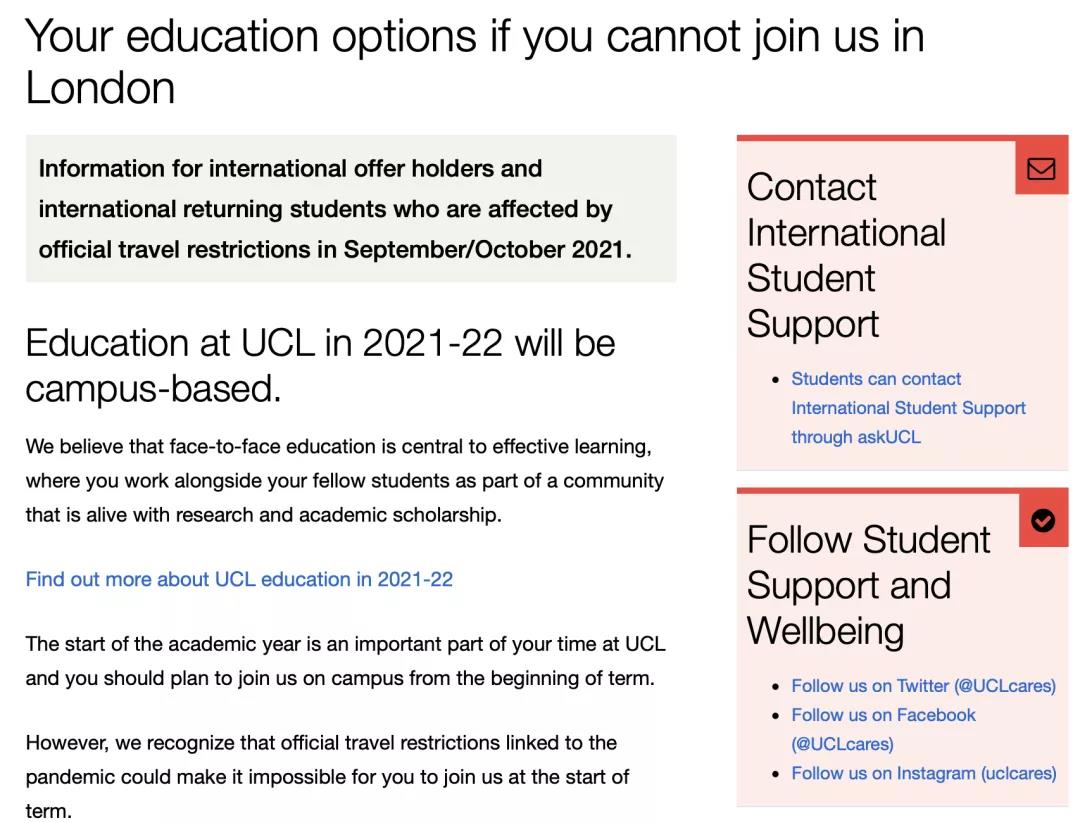Open the Follow us on Facebook link
The image size is (1080, 823).
[883, 715]
